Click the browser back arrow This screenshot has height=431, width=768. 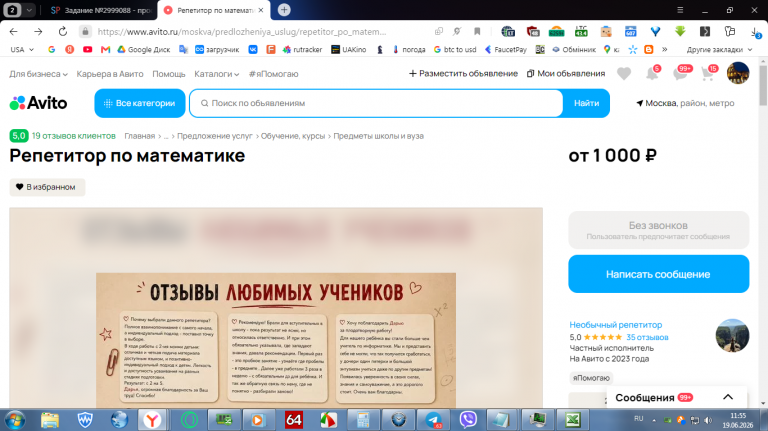(x=14, y=31)
